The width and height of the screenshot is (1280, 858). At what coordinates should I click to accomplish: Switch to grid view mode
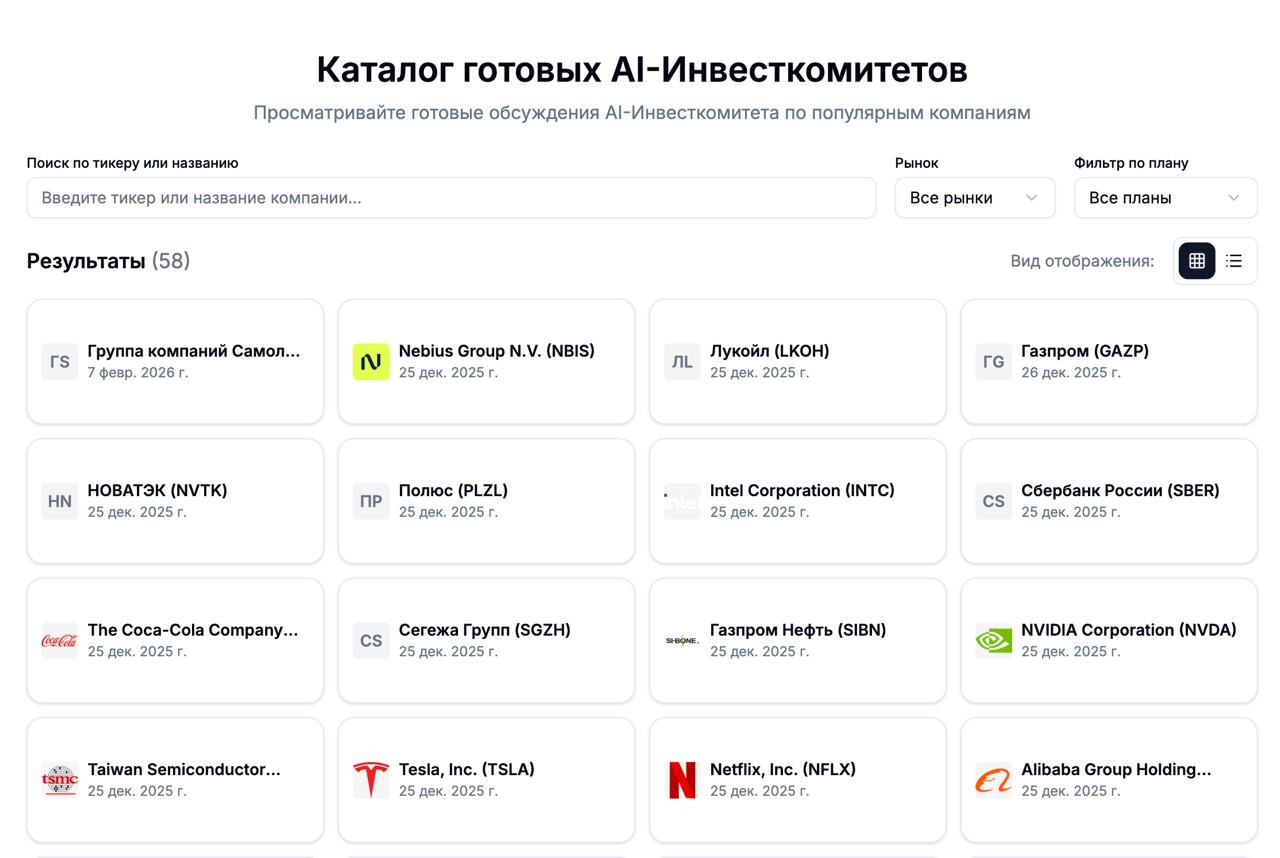click(x=1196, y=260)
